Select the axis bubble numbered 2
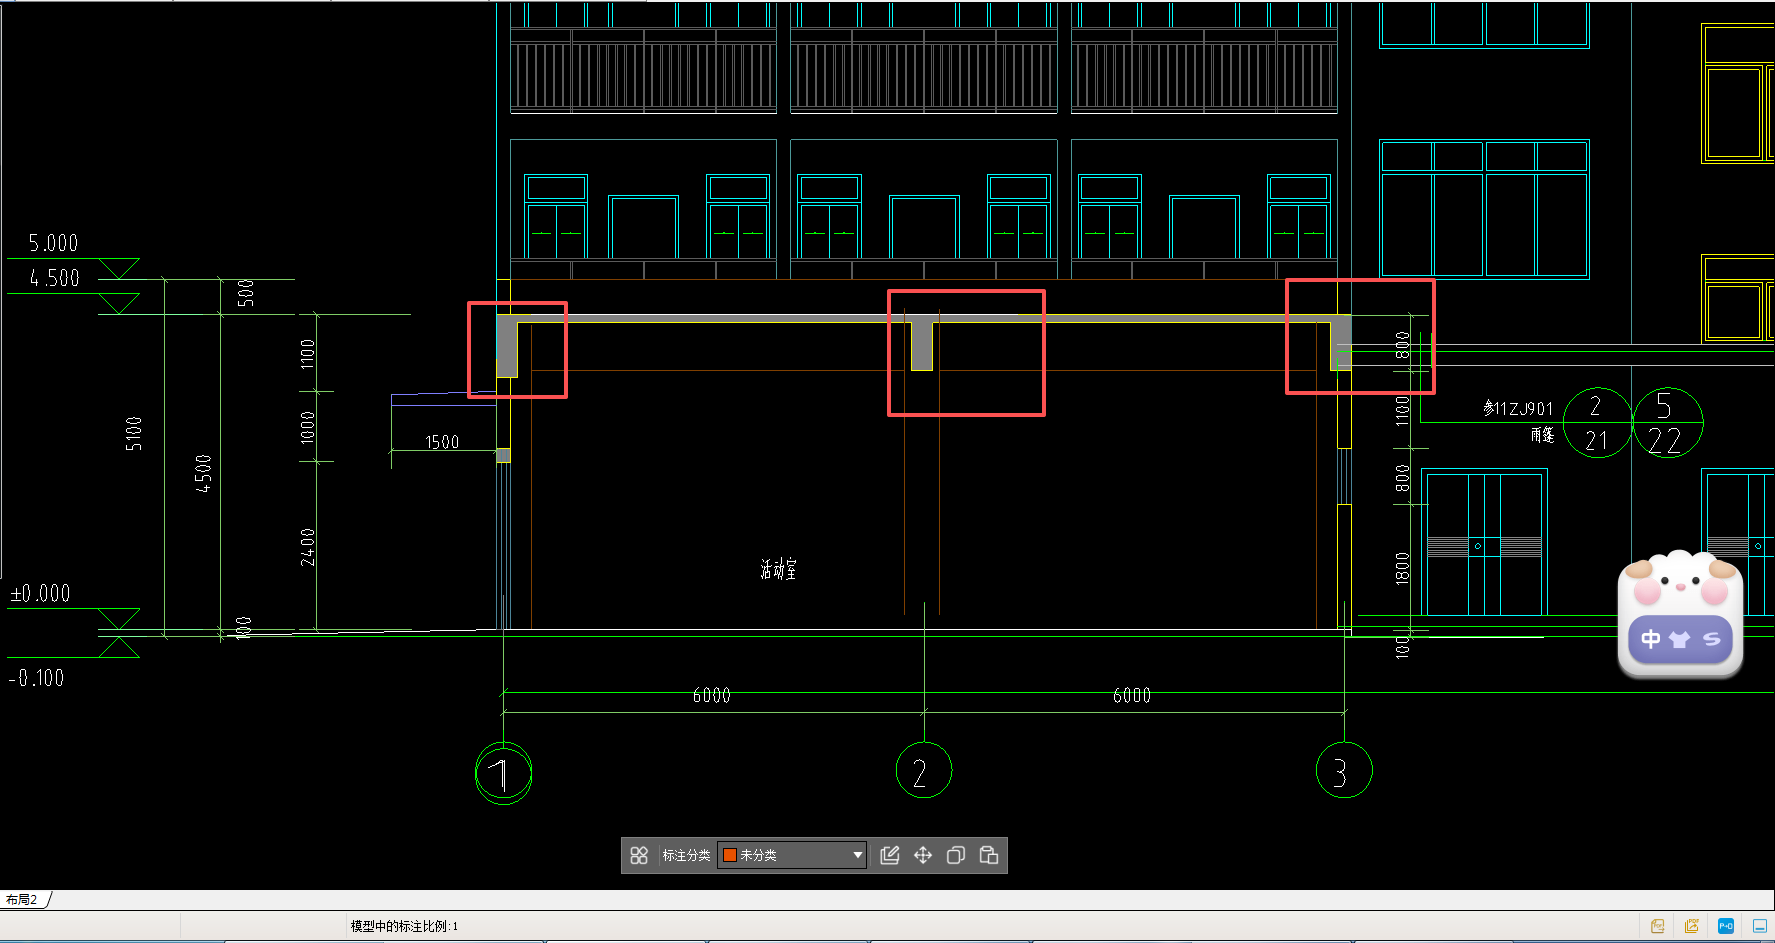 [x=924, y=770]
